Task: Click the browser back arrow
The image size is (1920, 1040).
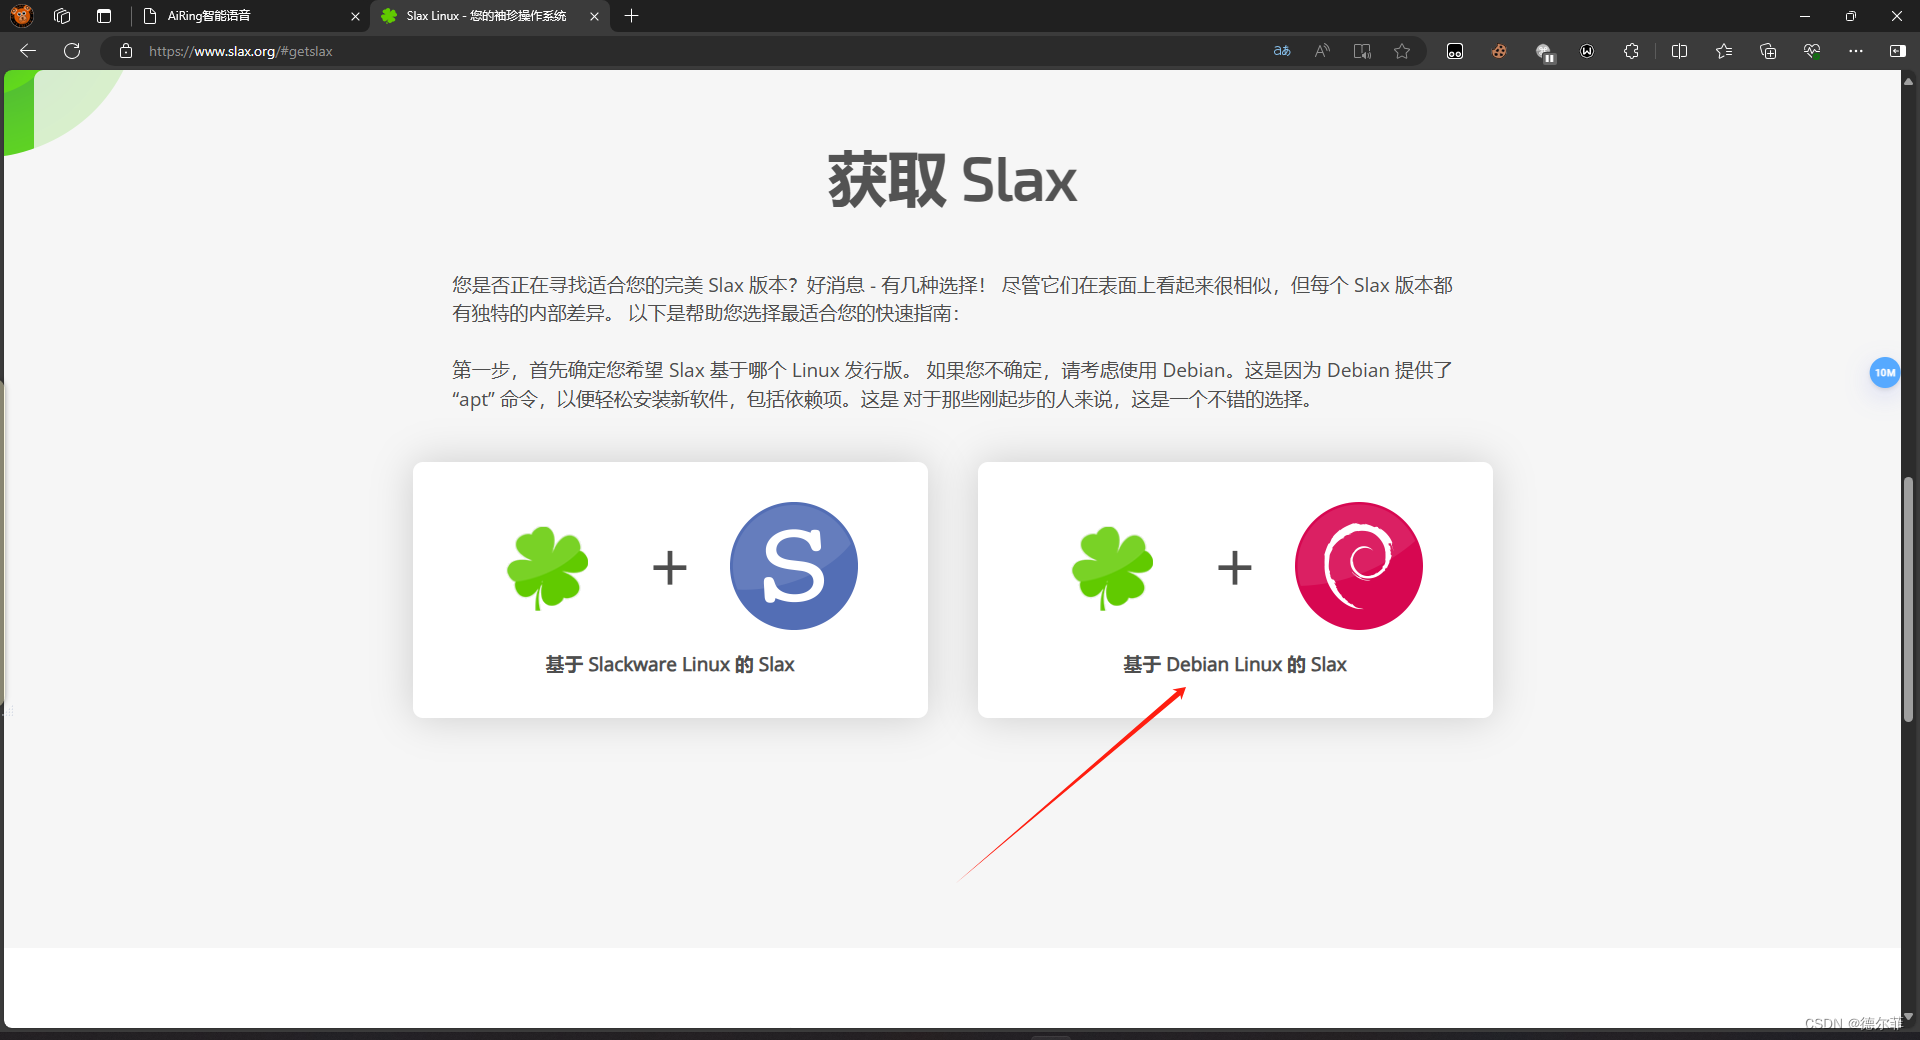Action: point(28,51)
